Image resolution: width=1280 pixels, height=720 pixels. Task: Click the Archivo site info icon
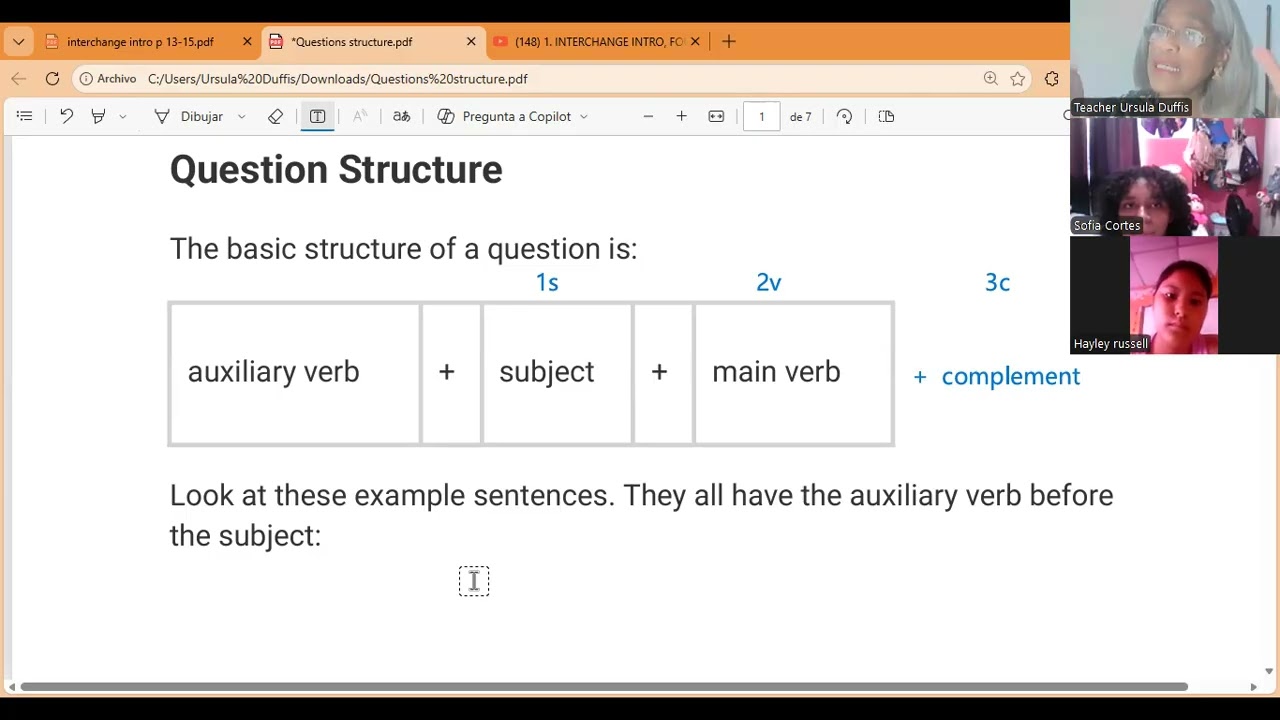coord(108,79)
